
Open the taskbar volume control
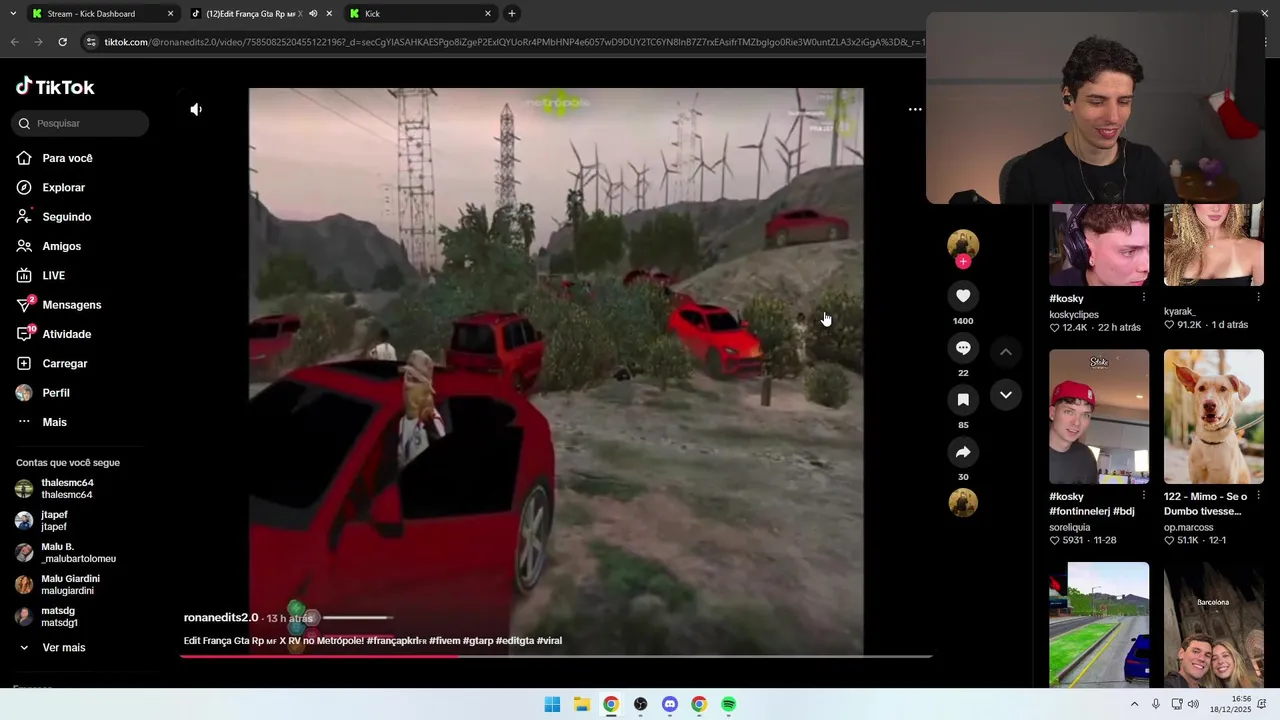coord(1193,704)
